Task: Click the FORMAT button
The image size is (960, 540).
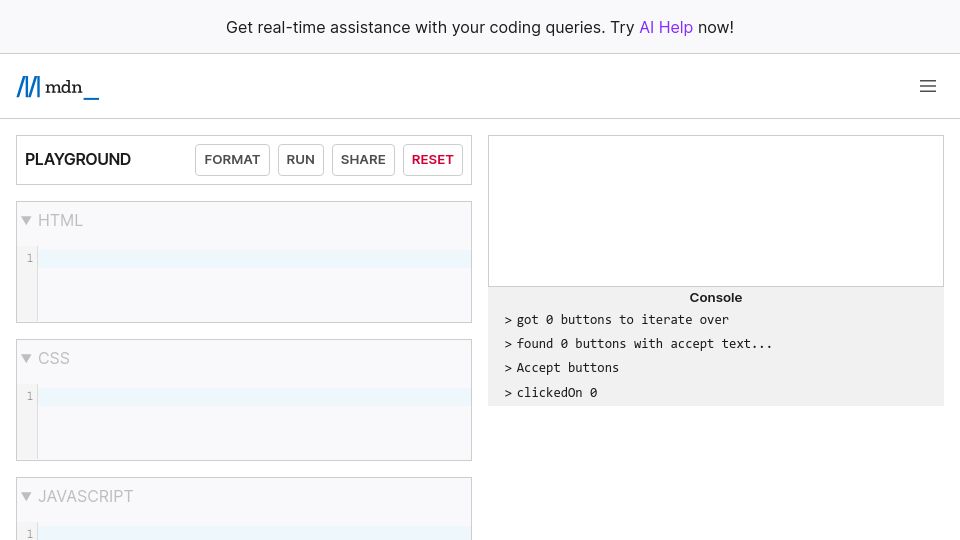Action: tap(232, 160)
